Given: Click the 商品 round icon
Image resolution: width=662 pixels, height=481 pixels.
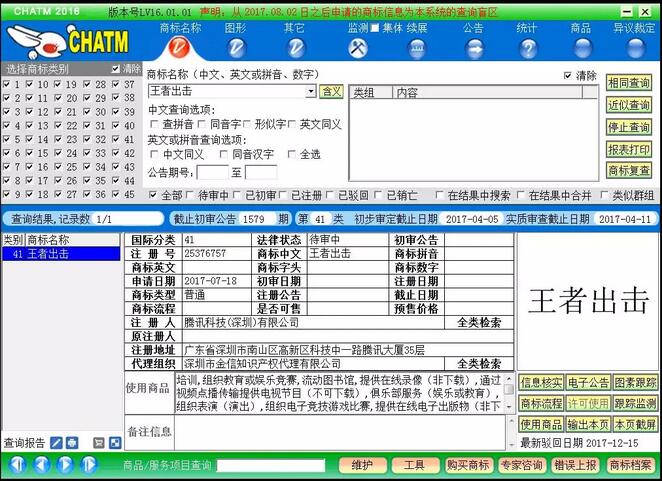Looking at the screenshot, I should (x=582, y=48).
